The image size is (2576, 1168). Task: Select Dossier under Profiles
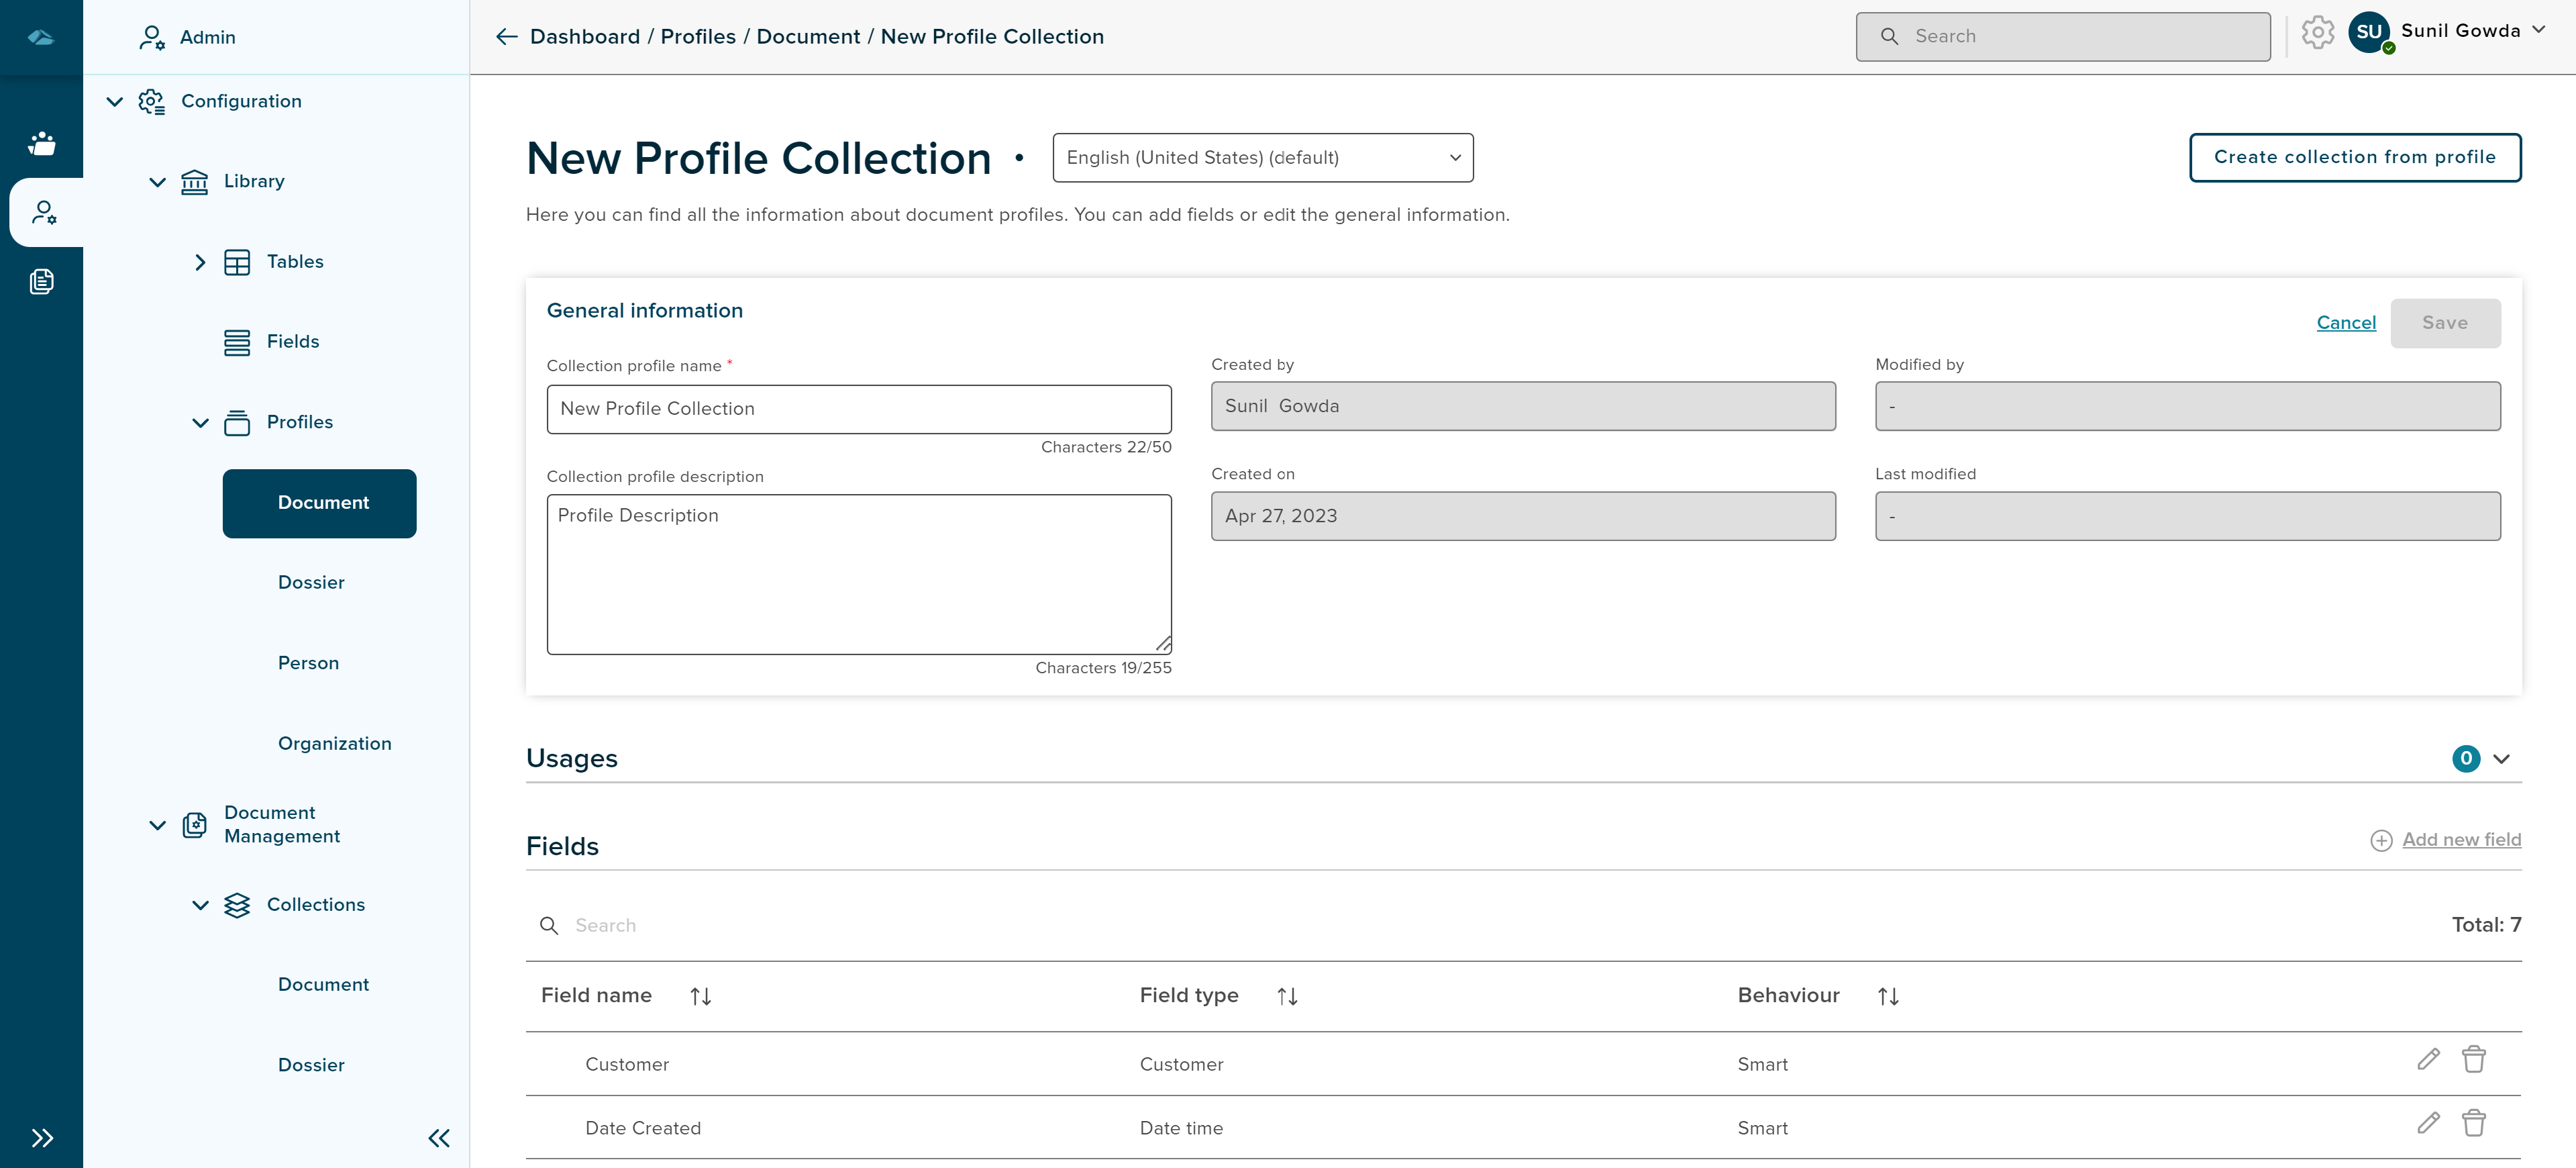tap(311, 583)
